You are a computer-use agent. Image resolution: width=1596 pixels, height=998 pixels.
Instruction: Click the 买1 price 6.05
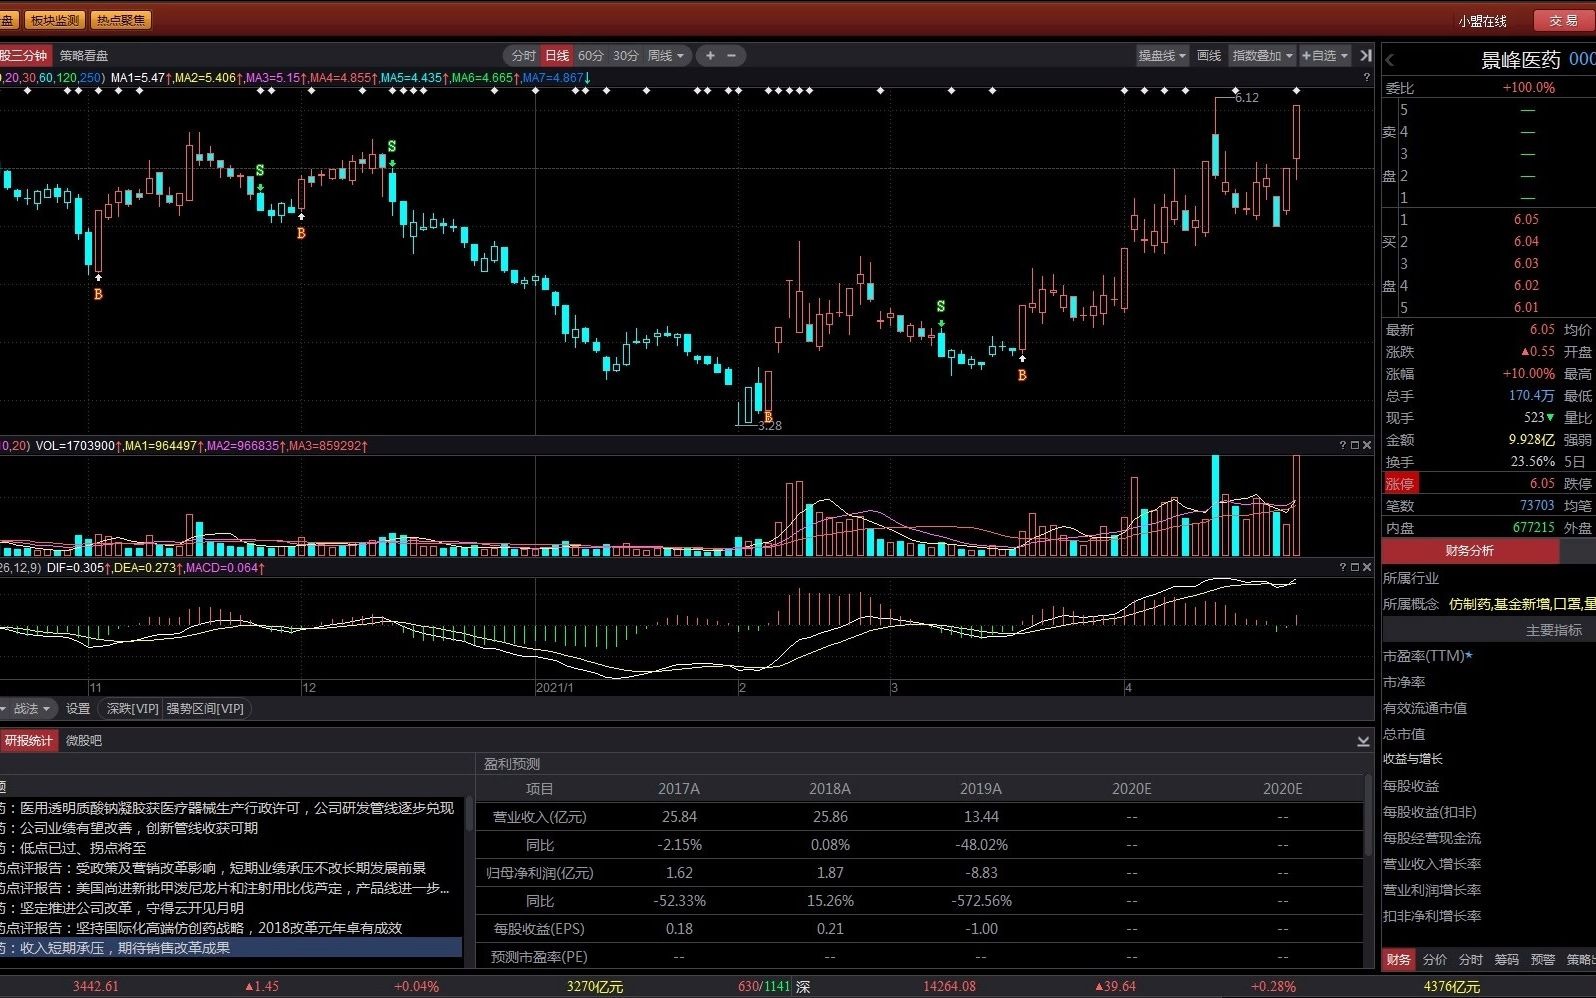point(1526,220)
